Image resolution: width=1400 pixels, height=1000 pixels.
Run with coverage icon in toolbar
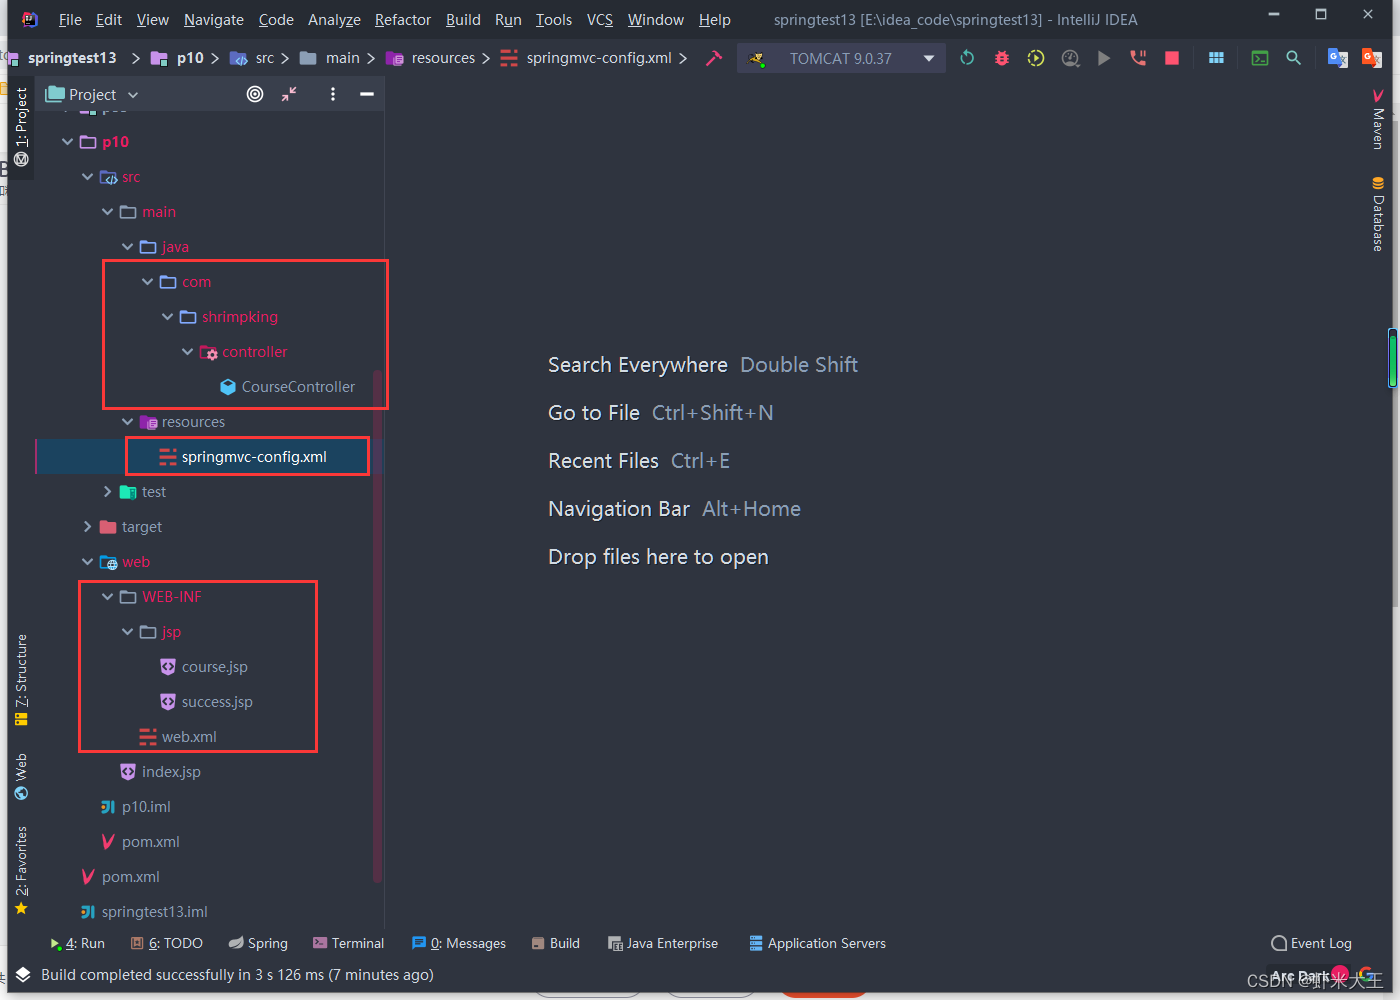point(1035,57)
